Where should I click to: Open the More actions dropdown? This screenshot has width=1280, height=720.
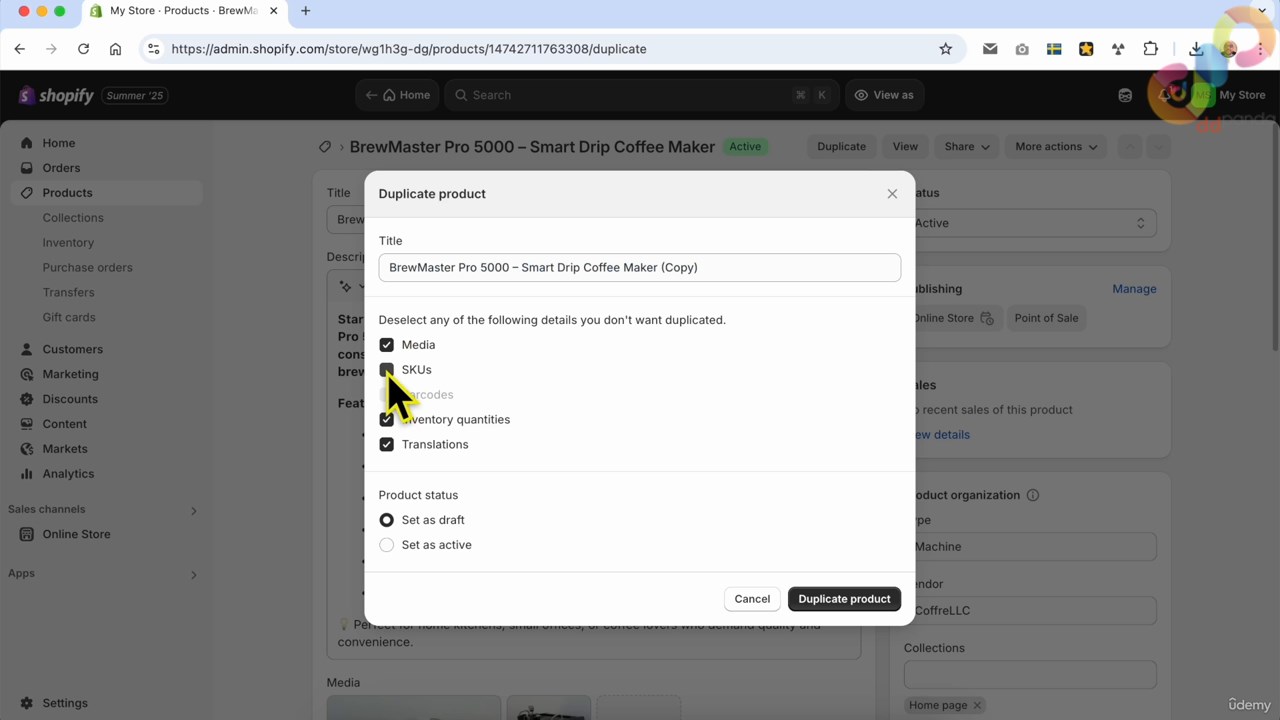1056,147
